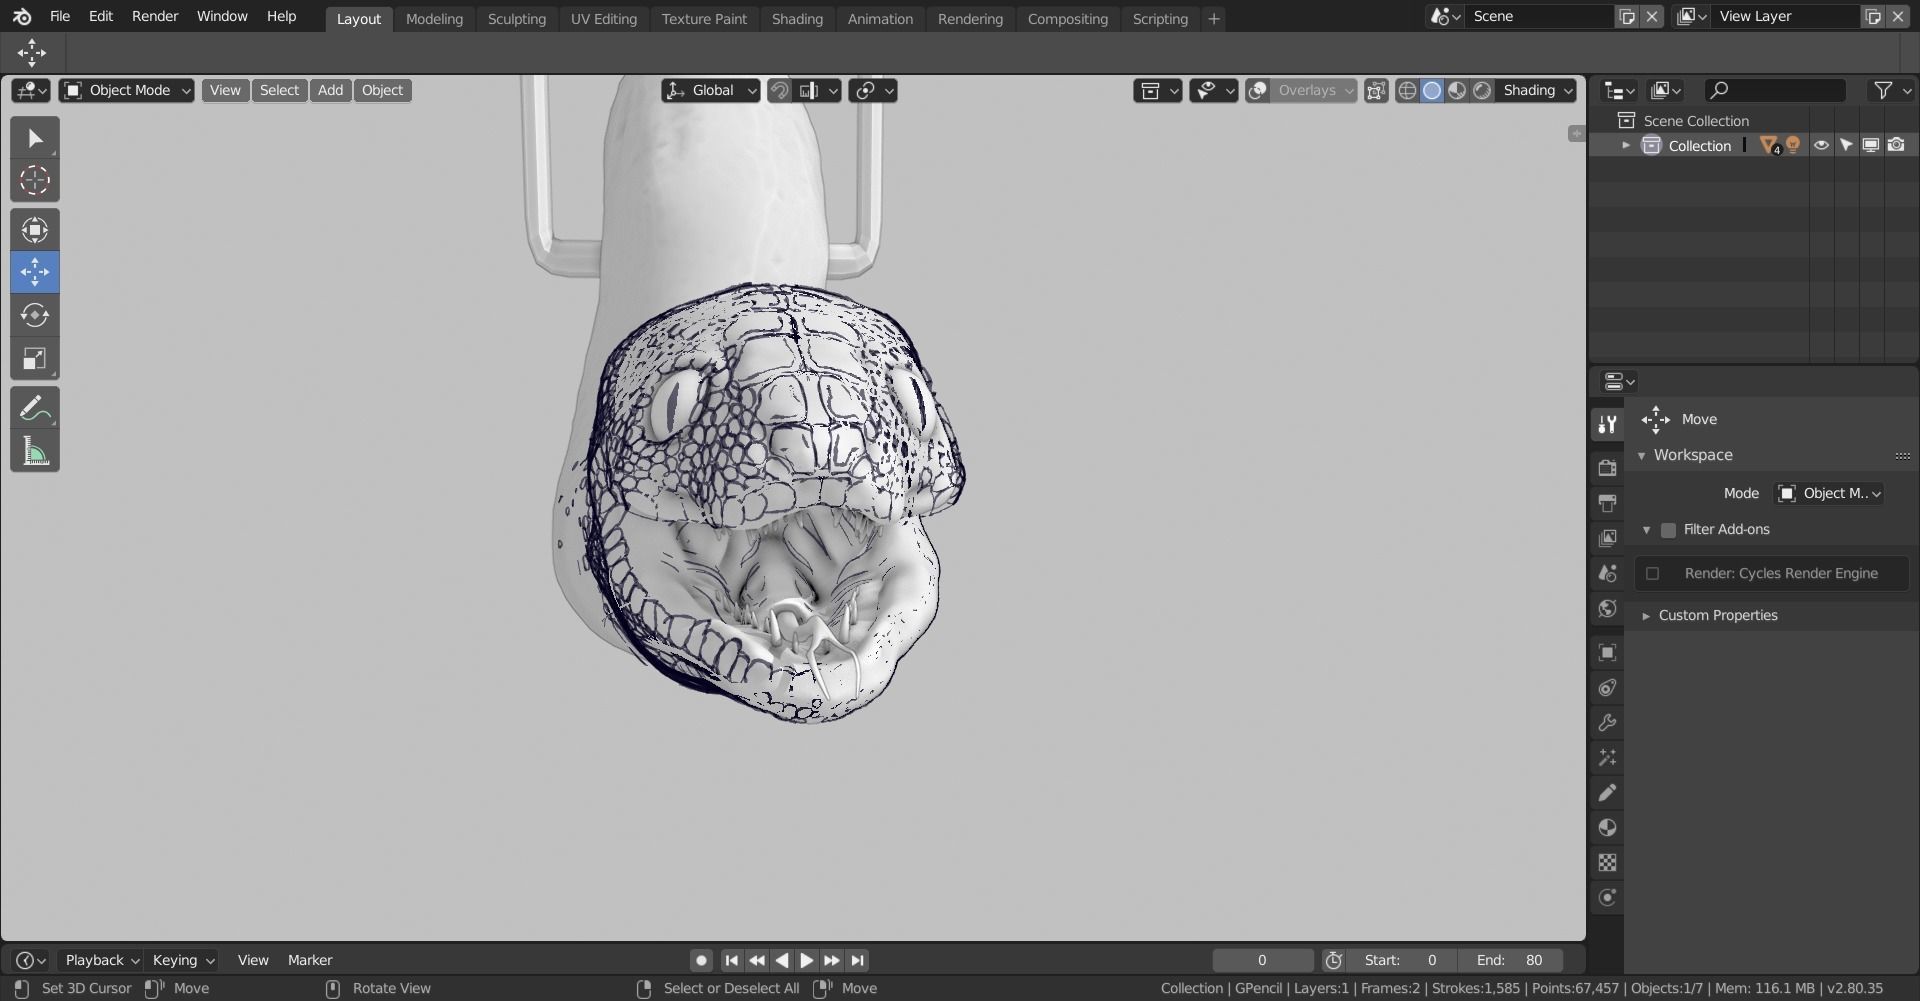
Task: Open the Scene properties icon
Action: [1607, 573]
